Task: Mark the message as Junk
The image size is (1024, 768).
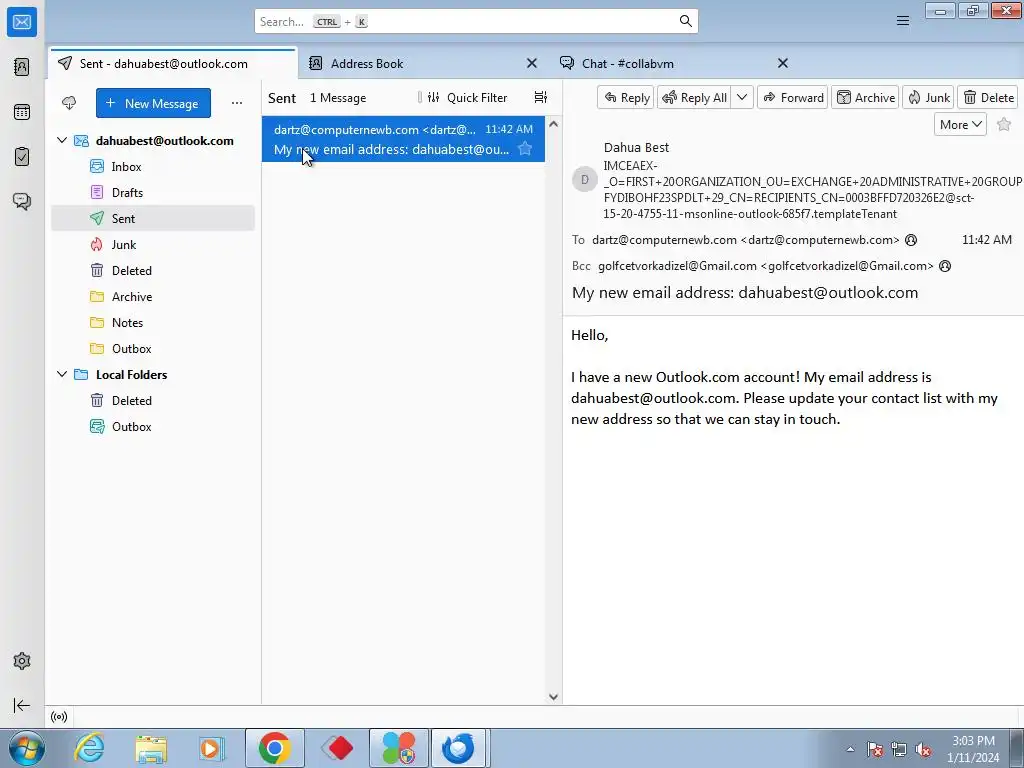Action: [928, 97]
